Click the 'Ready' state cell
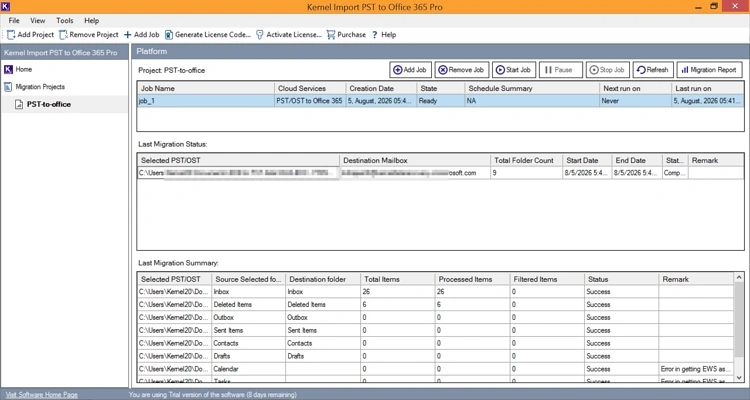Screen dimensions: 750x400 [441, 101]
